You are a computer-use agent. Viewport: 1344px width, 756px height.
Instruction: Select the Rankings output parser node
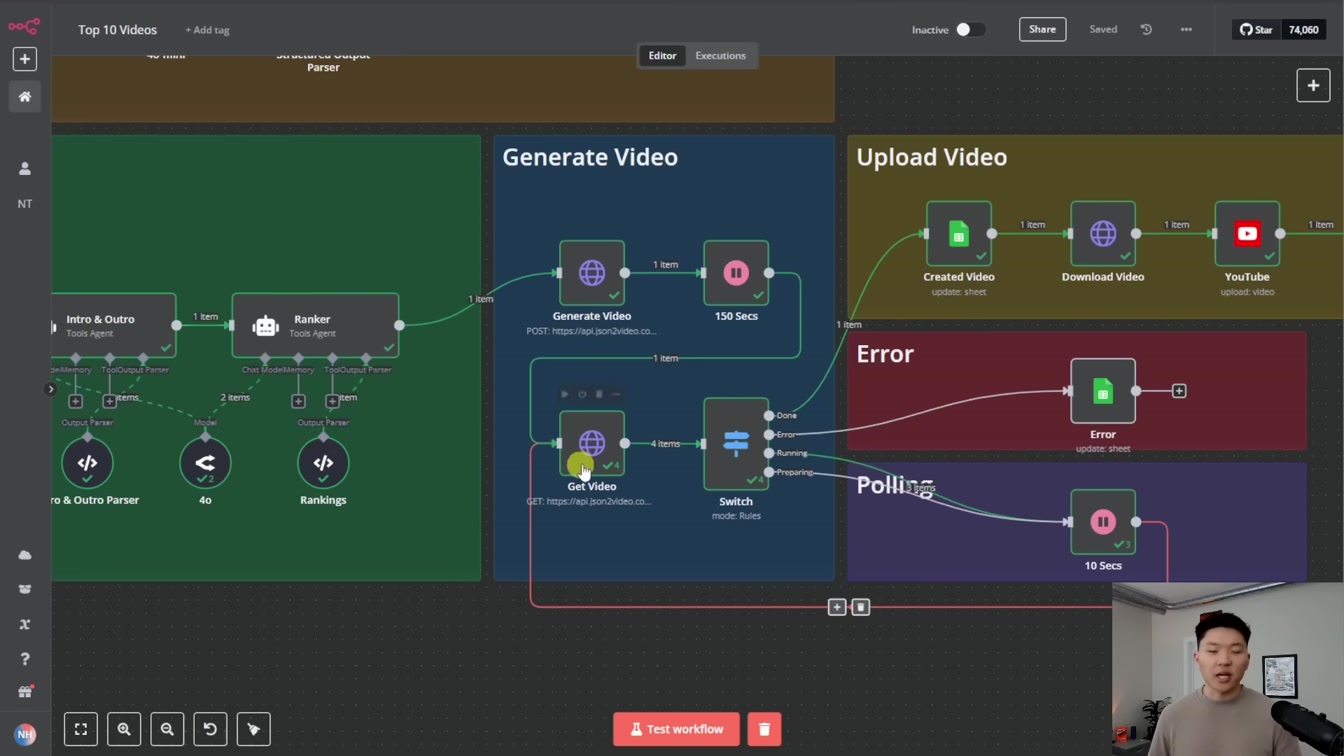pyautogui.click(x=323, y=463)
